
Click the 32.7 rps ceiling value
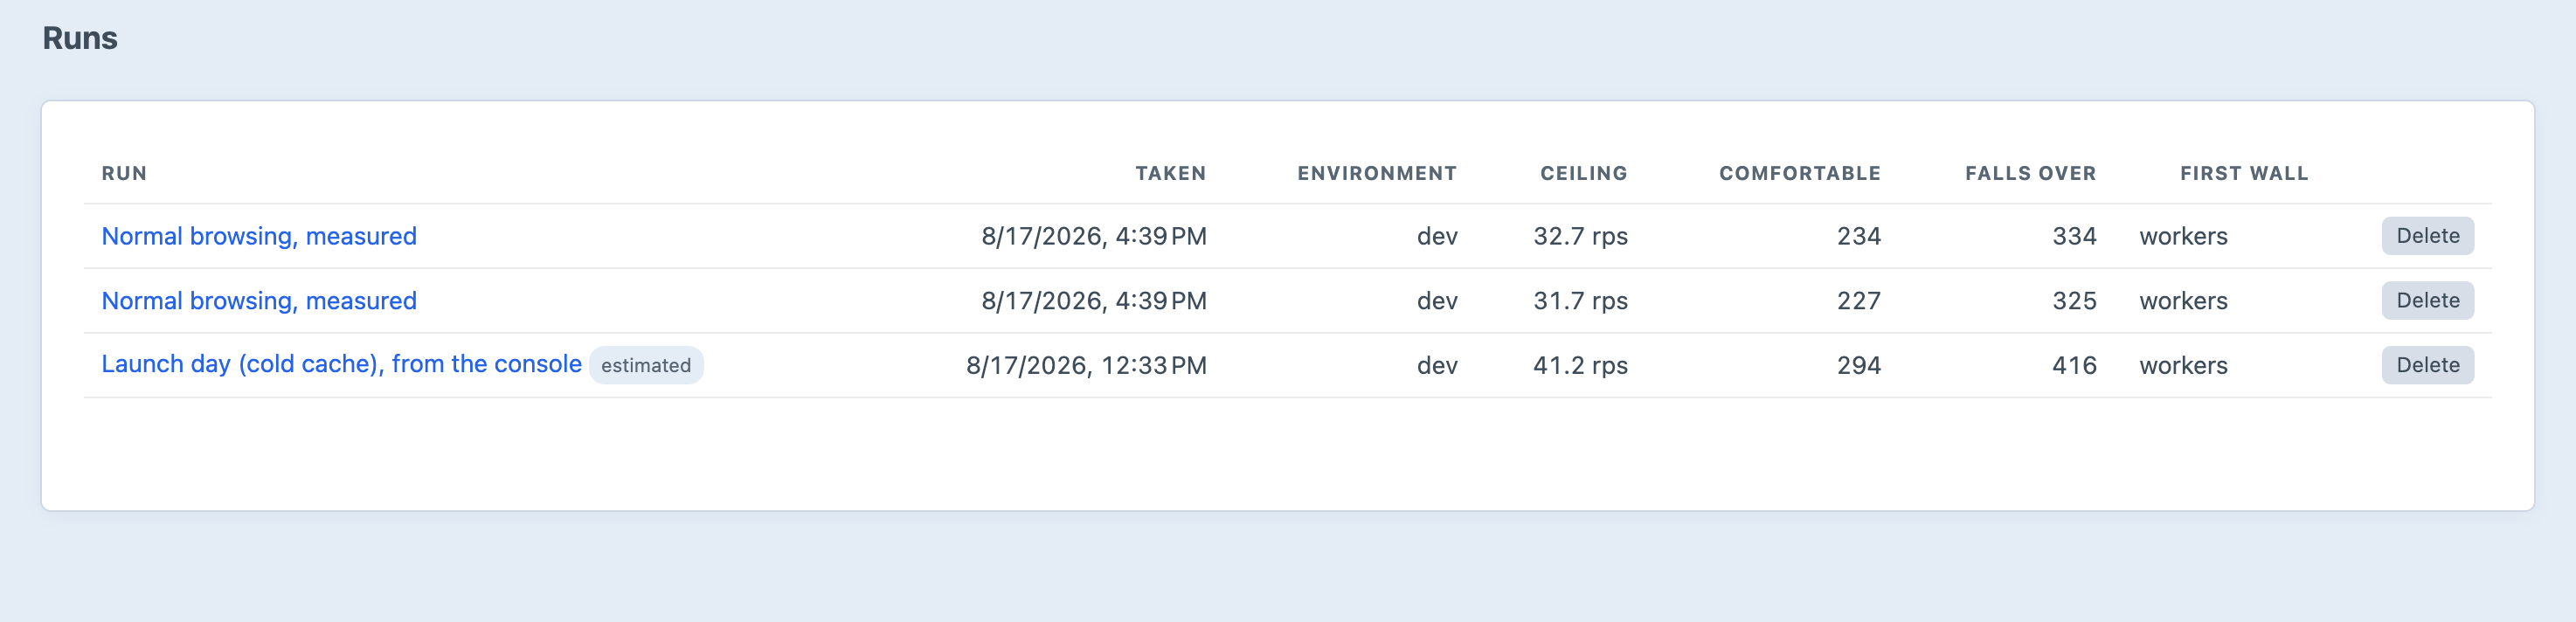click(1580, 236)
